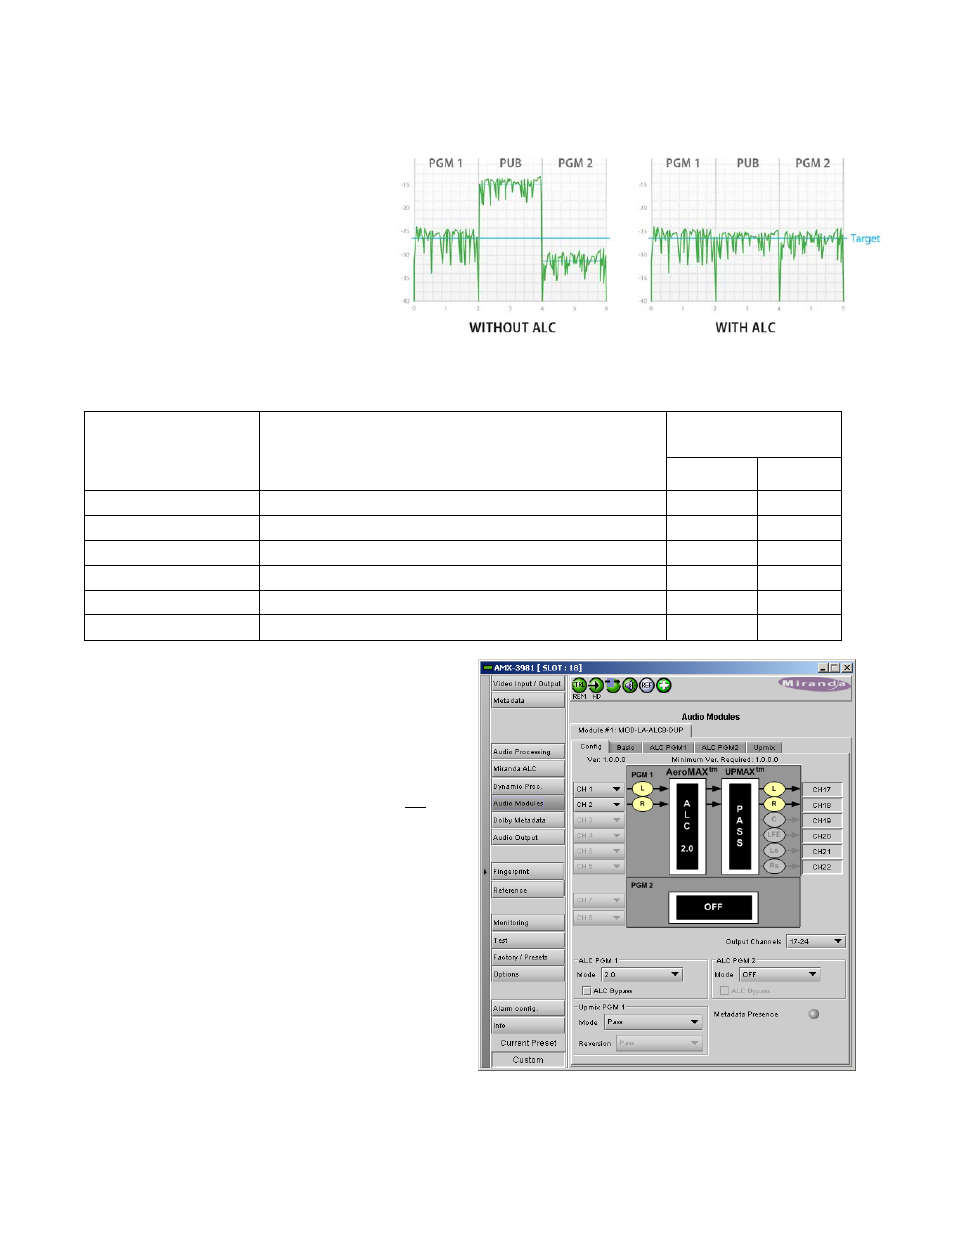Click the WITHOUT ALC chart caption

coord(512,328)
